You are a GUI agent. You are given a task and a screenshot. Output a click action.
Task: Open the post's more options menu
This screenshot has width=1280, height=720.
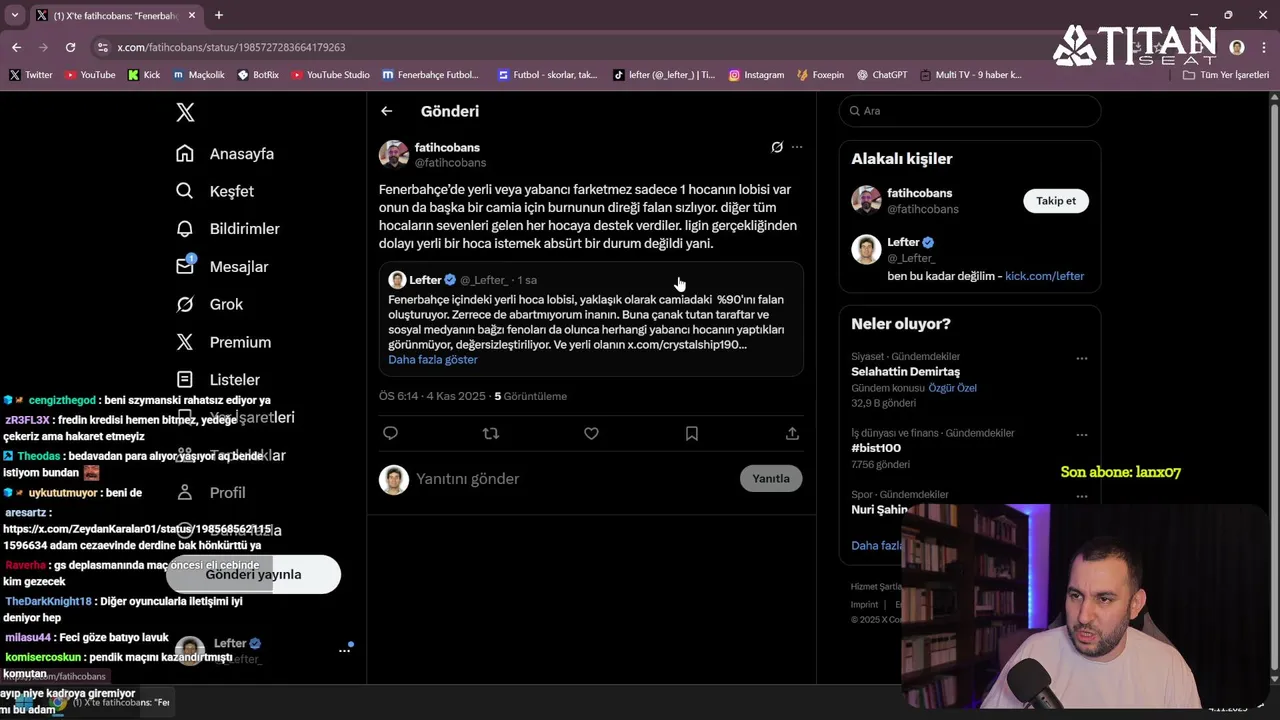(x=797, y=147)
